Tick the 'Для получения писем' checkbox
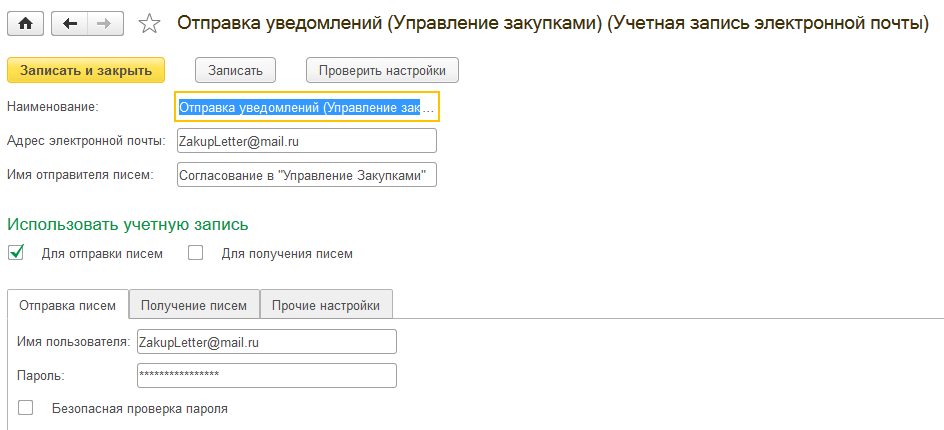Screen dimensions: 944x430 195,253
